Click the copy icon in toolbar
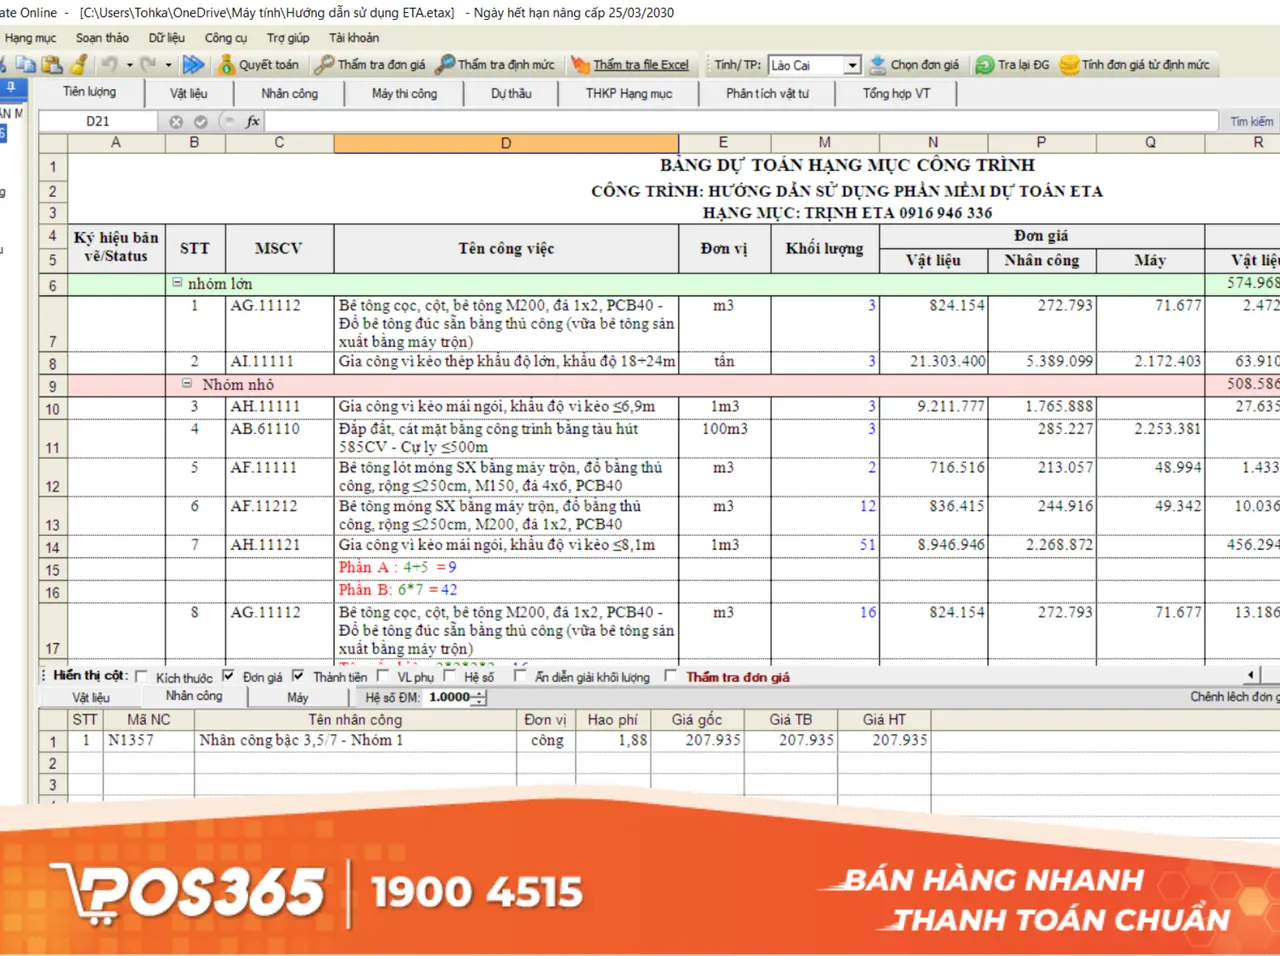This screenshot has width=1280, height=956. tap(26, 65)
